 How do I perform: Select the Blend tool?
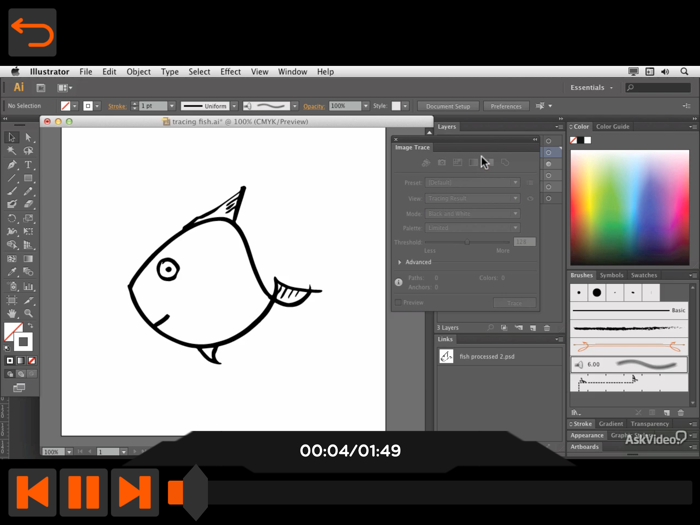(28, 272)
